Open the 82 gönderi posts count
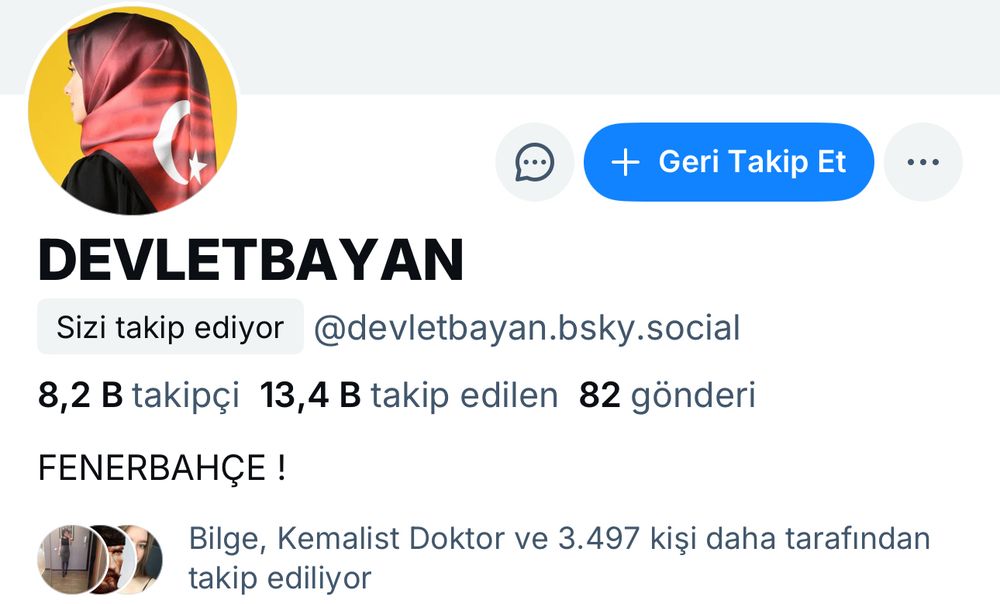 pos(667,395)
